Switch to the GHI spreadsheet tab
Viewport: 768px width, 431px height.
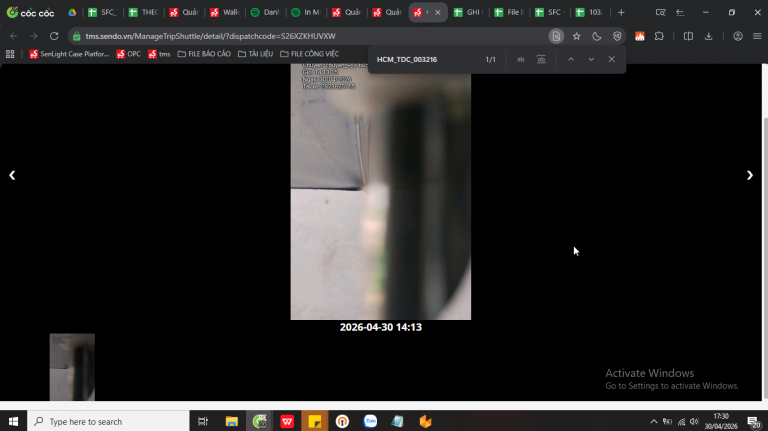point(468,13)
